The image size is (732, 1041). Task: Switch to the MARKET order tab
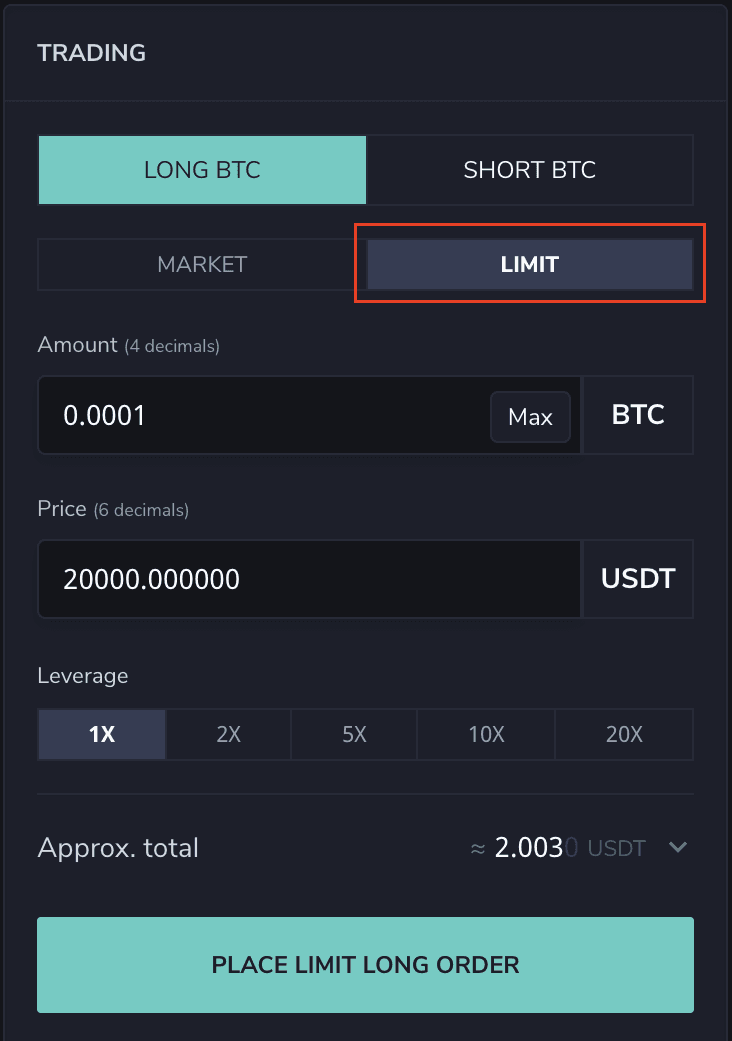(x=202, y=265)
